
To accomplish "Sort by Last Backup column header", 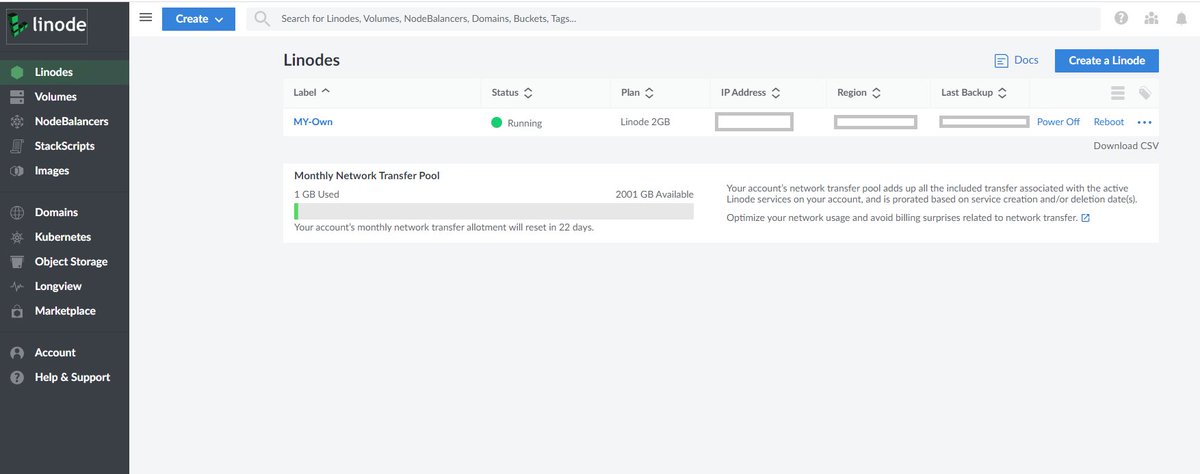I will [974, 92].
